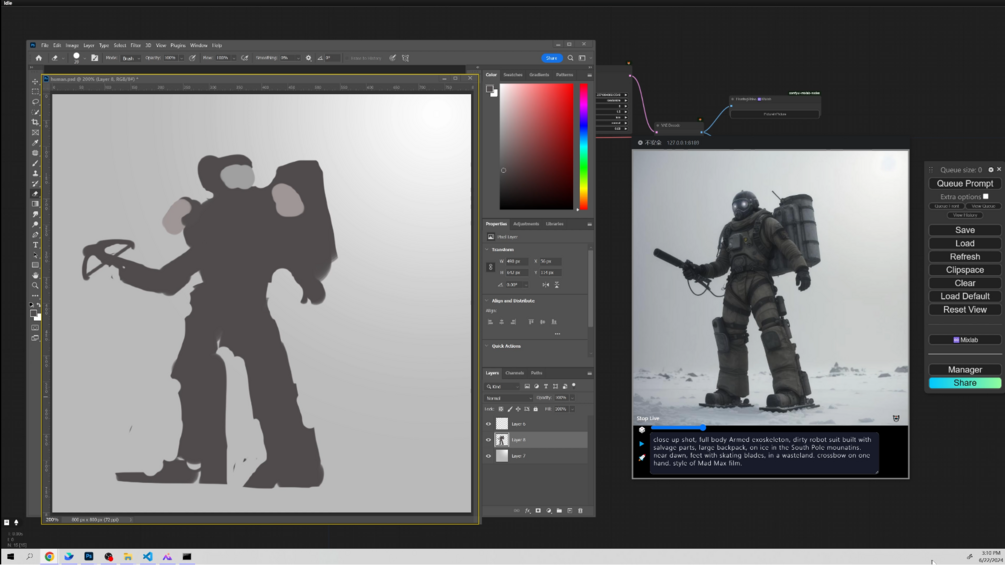Open Visual Studio Code from taskbar

147,557
